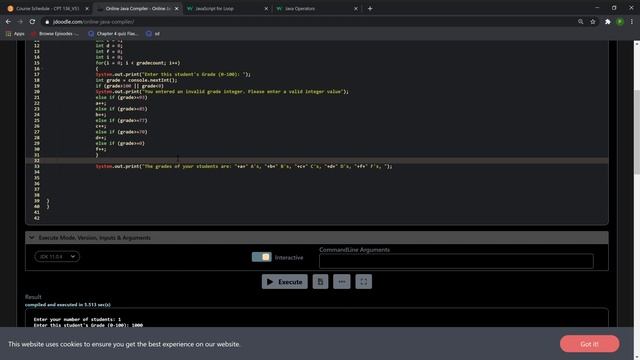The height and width of the screenshot is (360, 640).
Task: Open the Chrome three-dot menu
Action: pyautogui.click(x=631, y=22)
